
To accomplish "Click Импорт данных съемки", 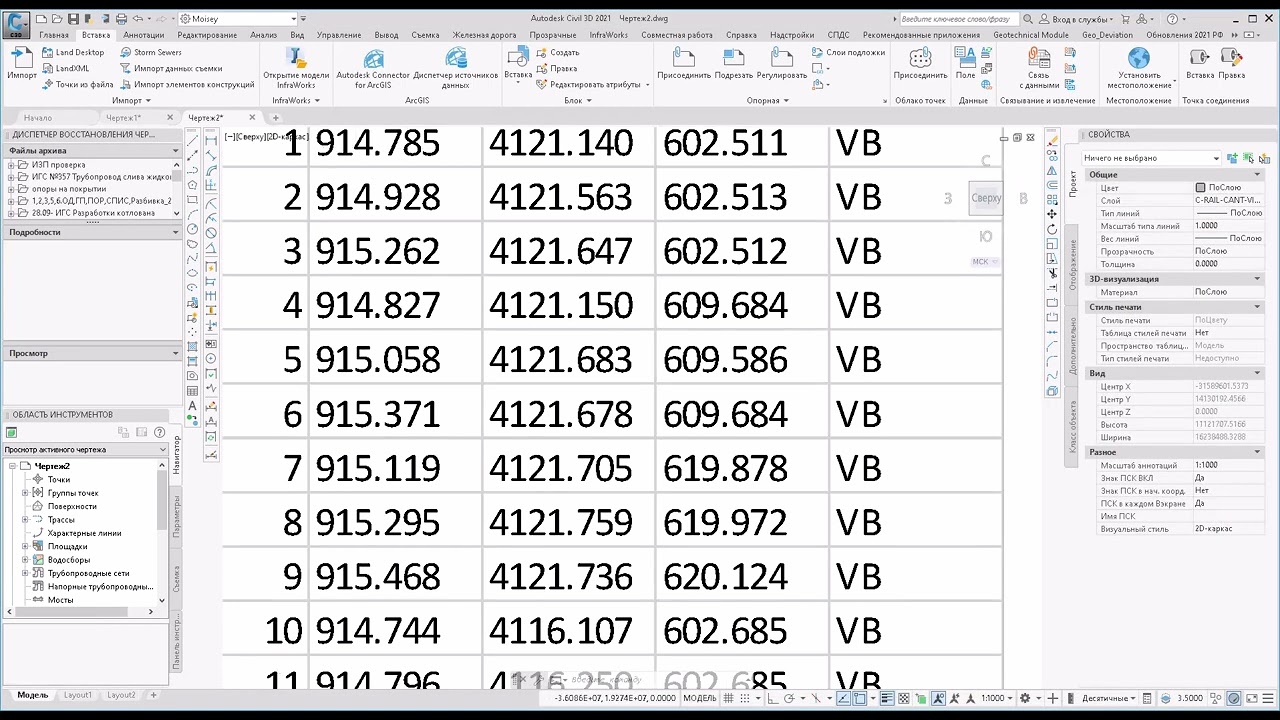I will click(x=170, y=68).
